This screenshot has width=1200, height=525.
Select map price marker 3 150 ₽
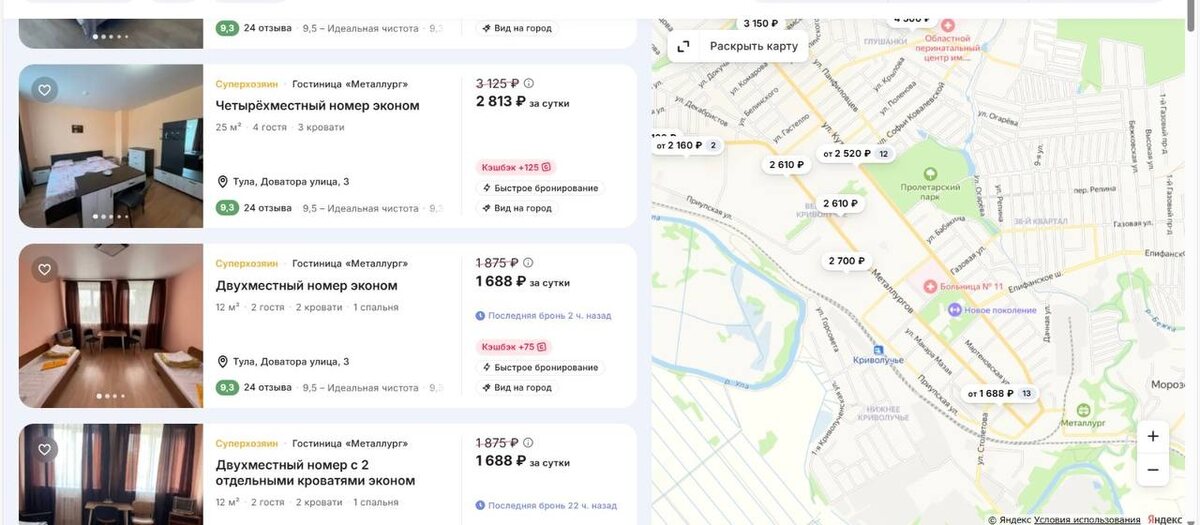pos(760,23)
